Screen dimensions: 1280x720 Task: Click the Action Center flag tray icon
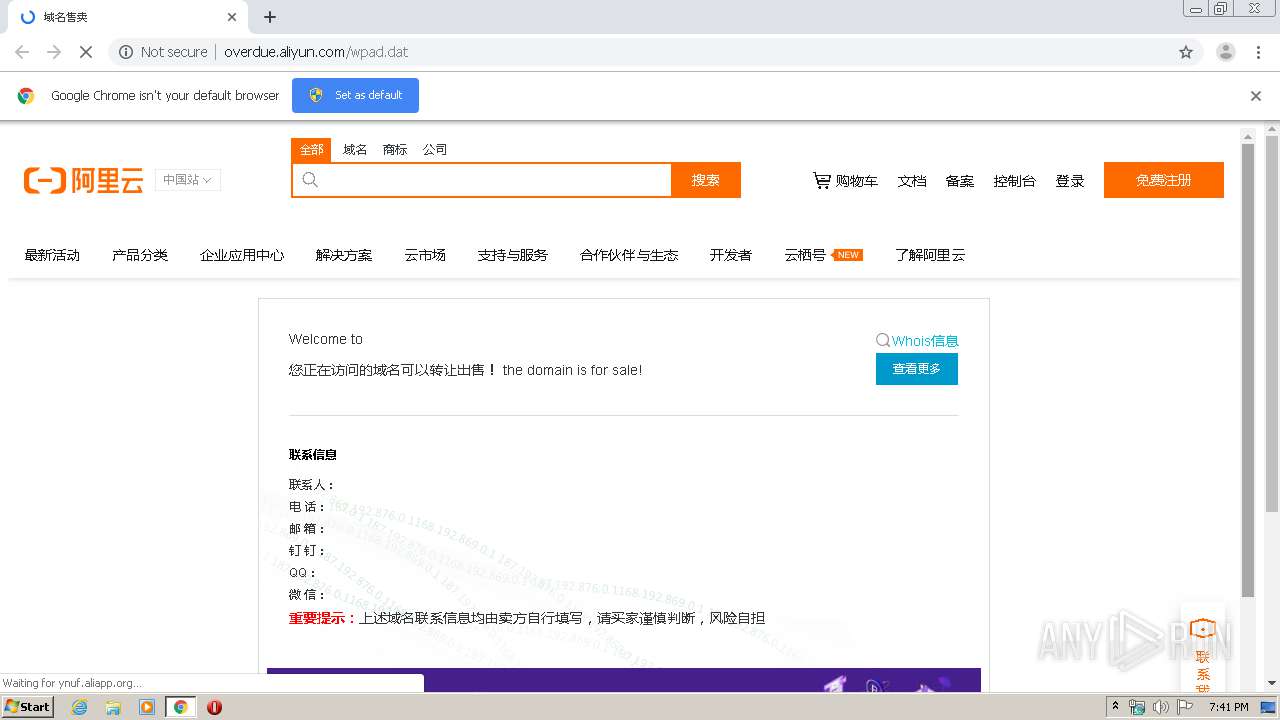(1185, 707)
